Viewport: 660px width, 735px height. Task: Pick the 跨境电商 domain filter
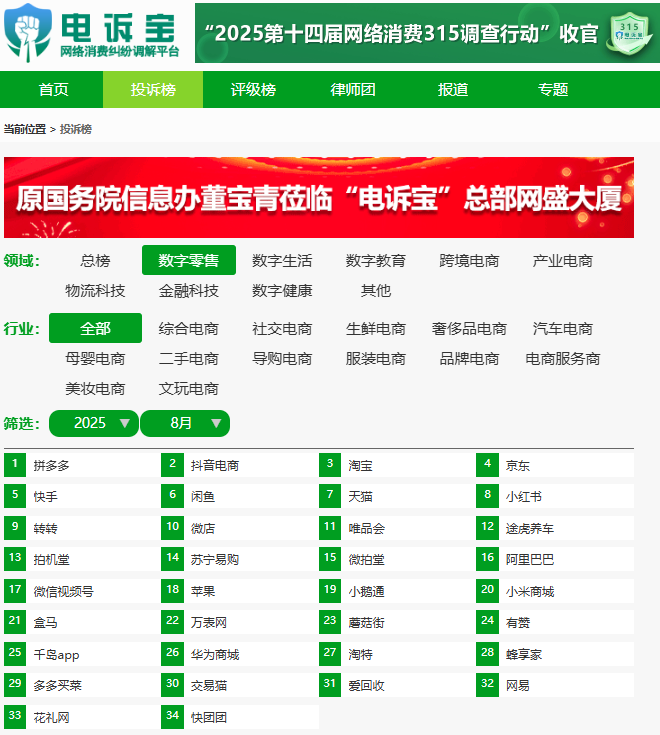point(469,260)
